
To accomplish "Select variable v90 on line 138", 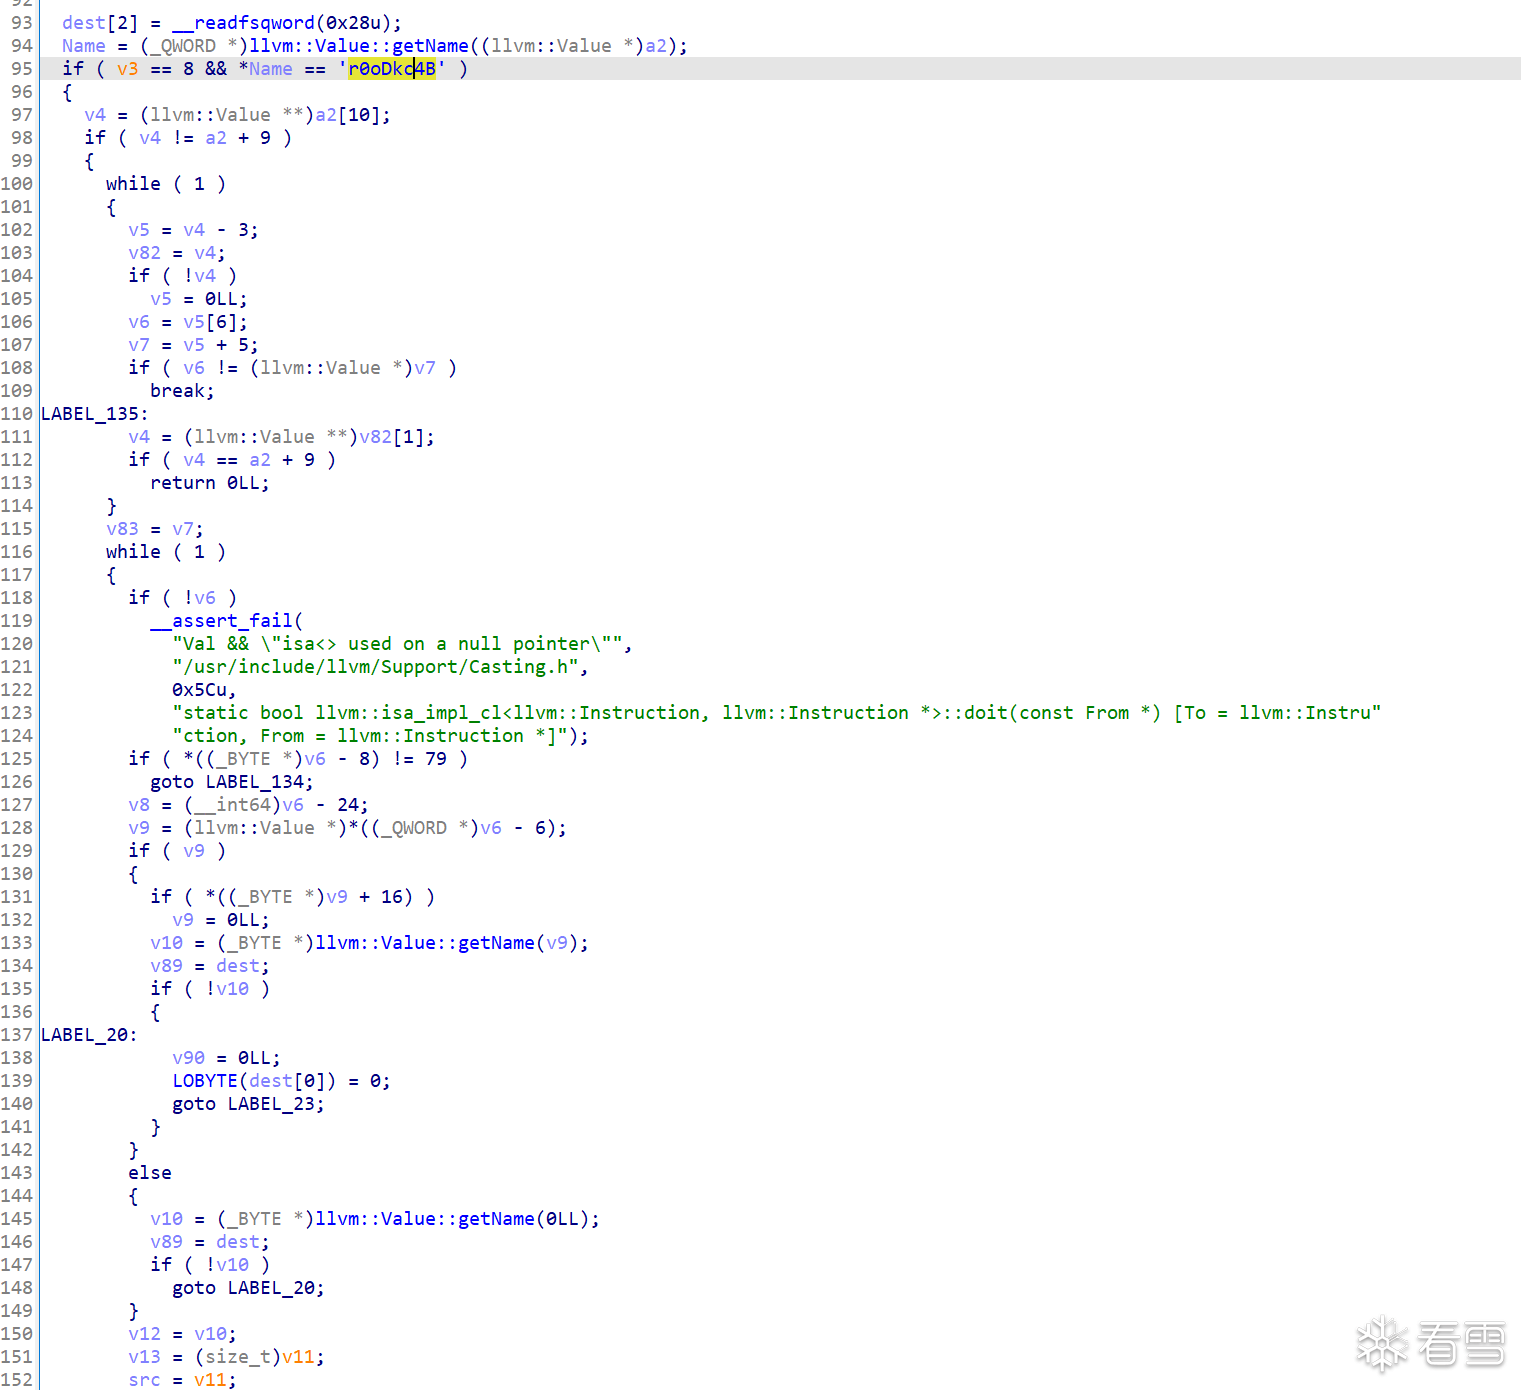I will coord(188,1058).
